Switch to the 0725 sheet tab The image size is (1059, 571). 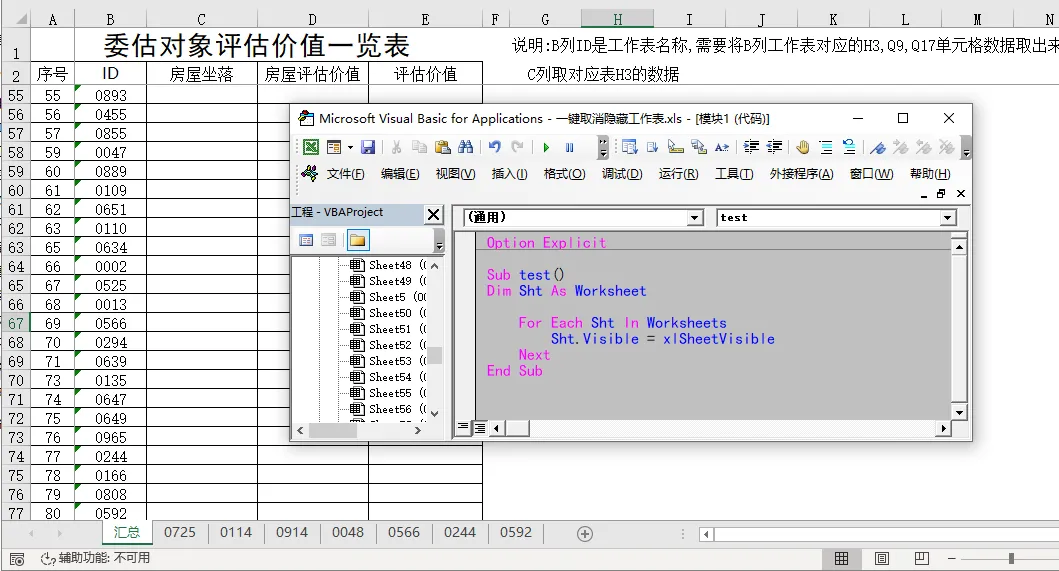pyautogui.click(x=180, y=532)
